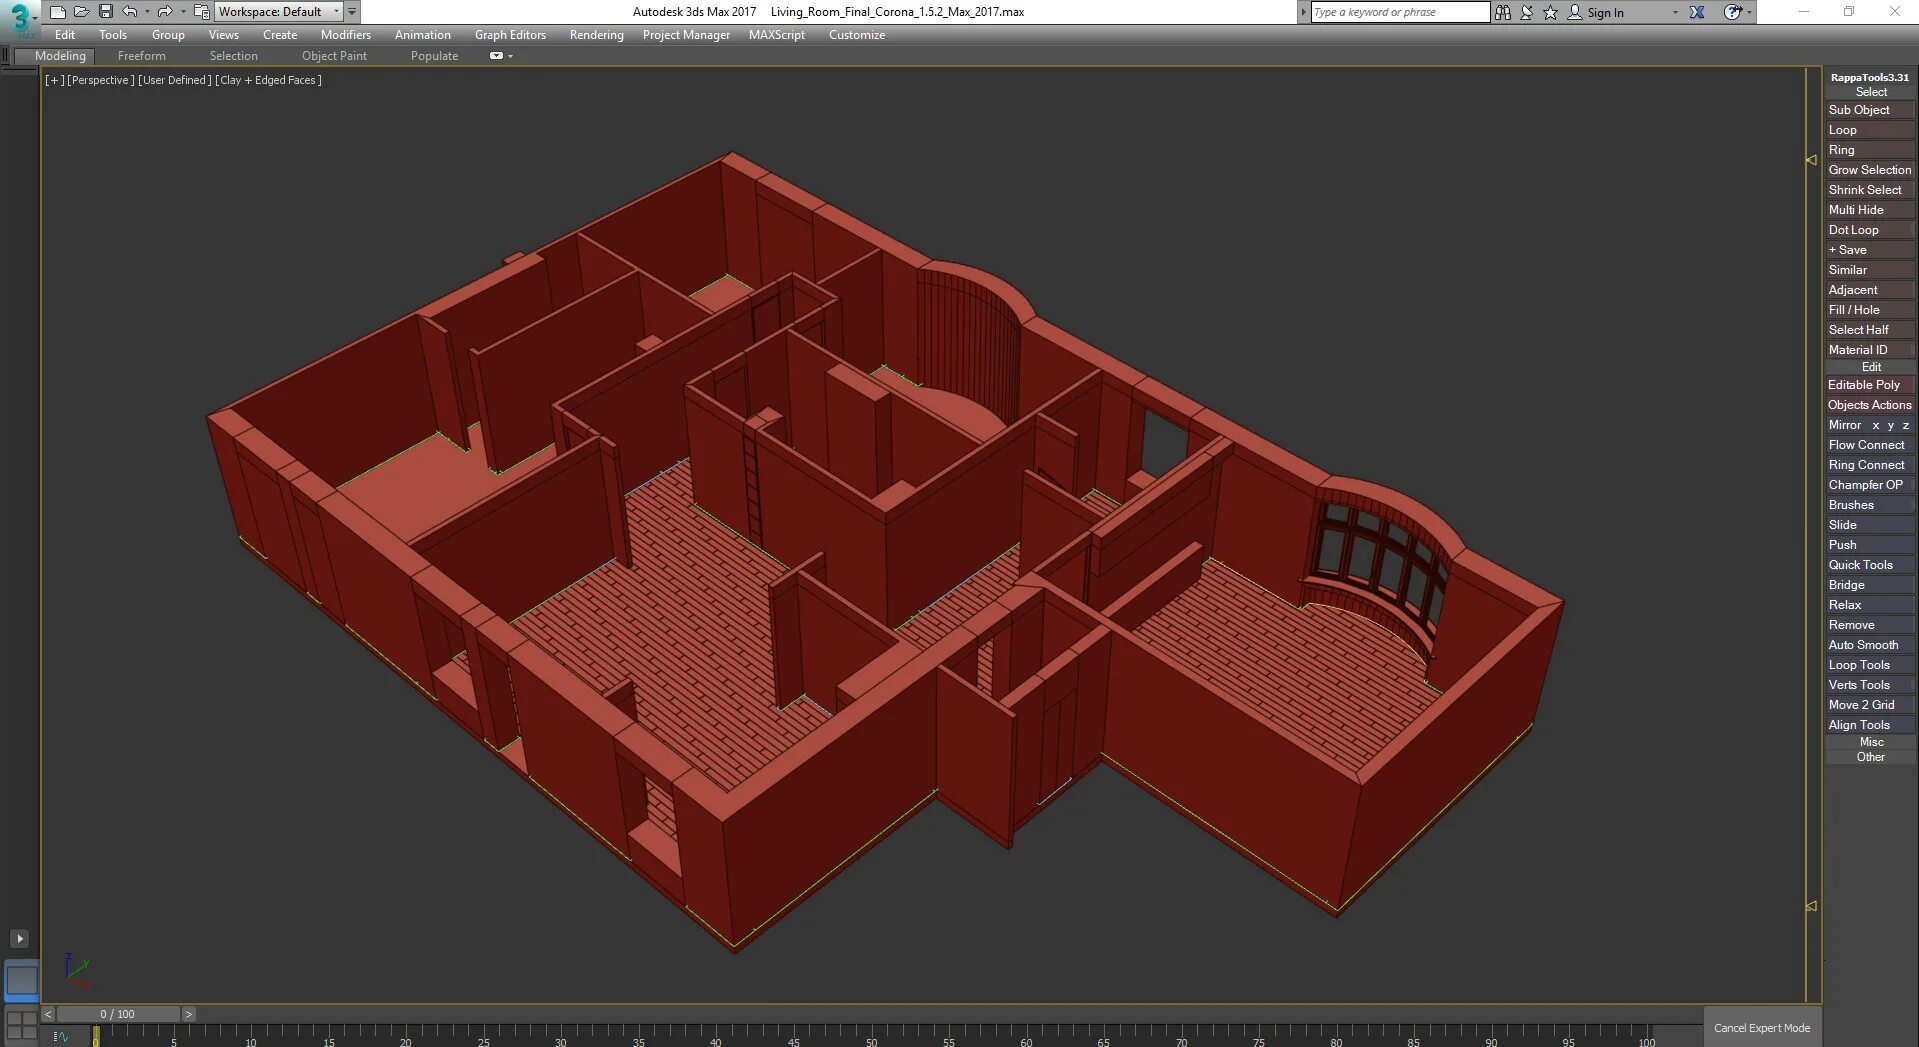Switch to the Freeform ribbon tab
1919x1047 pixels.
click(x=142, y=56)
